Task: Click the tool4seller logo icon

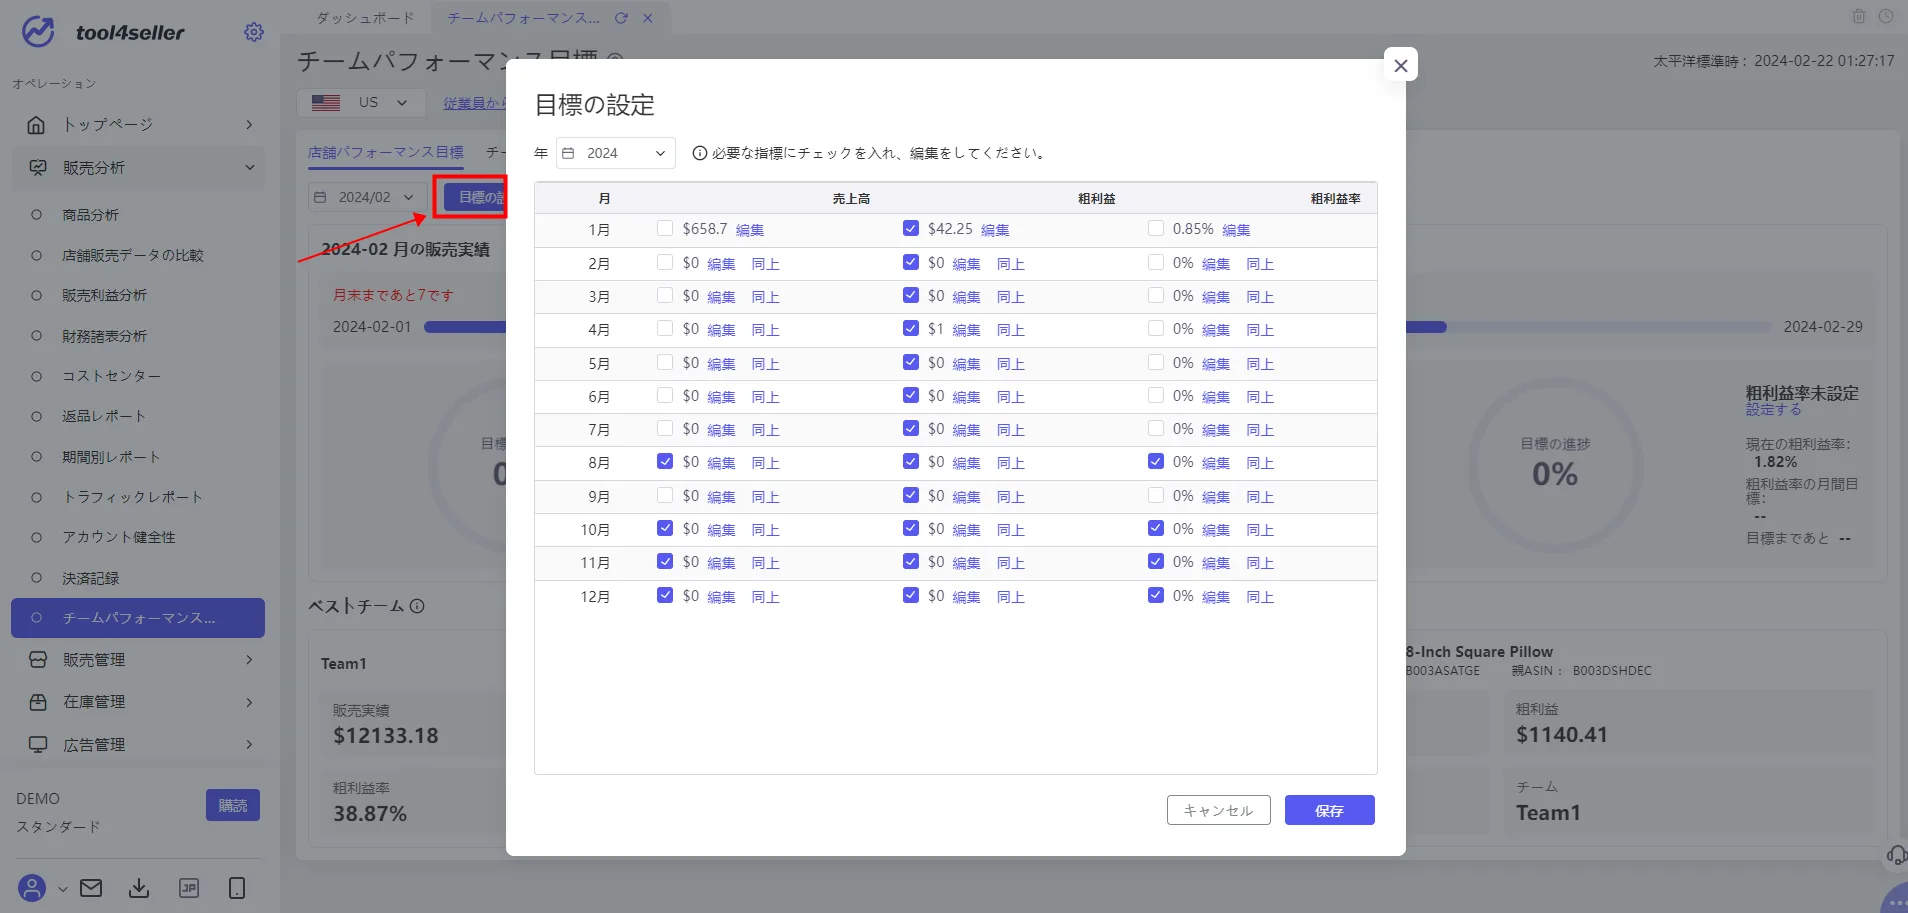Action: tap(39, 32)
